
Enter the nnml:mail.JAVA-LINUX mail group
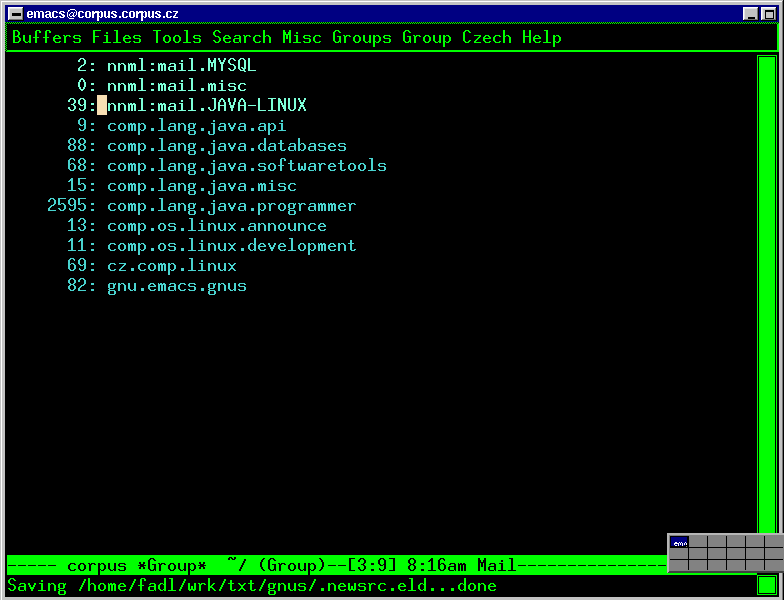[x=206, y=106]
